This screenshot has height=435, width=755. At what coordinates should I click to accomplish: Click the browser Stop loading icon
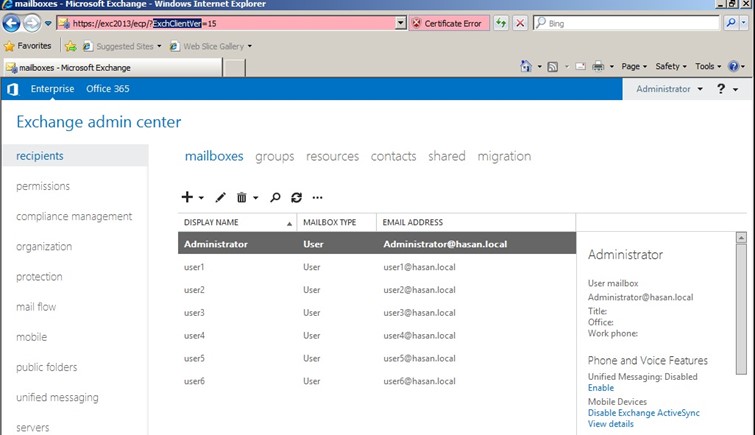click(520, 23)
